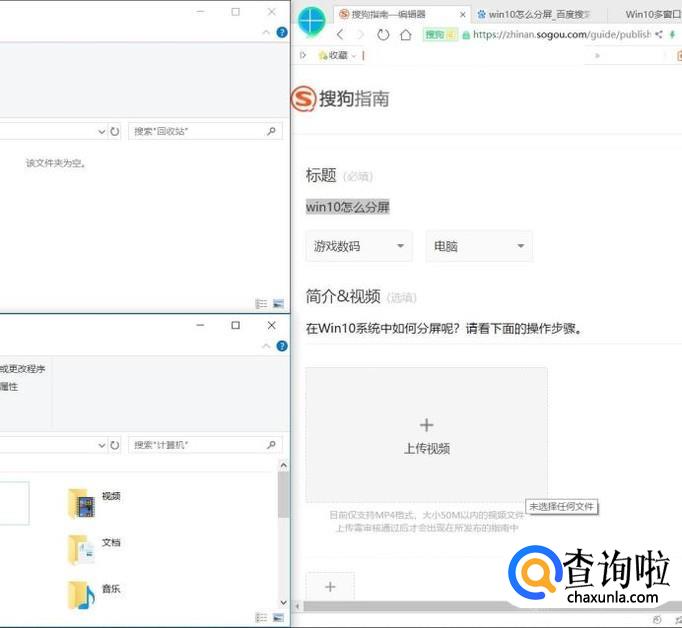The height and width of the screenshot is (628, 682).
Task: Click magnifier icon in 回收站 search box
Action: 271,131
